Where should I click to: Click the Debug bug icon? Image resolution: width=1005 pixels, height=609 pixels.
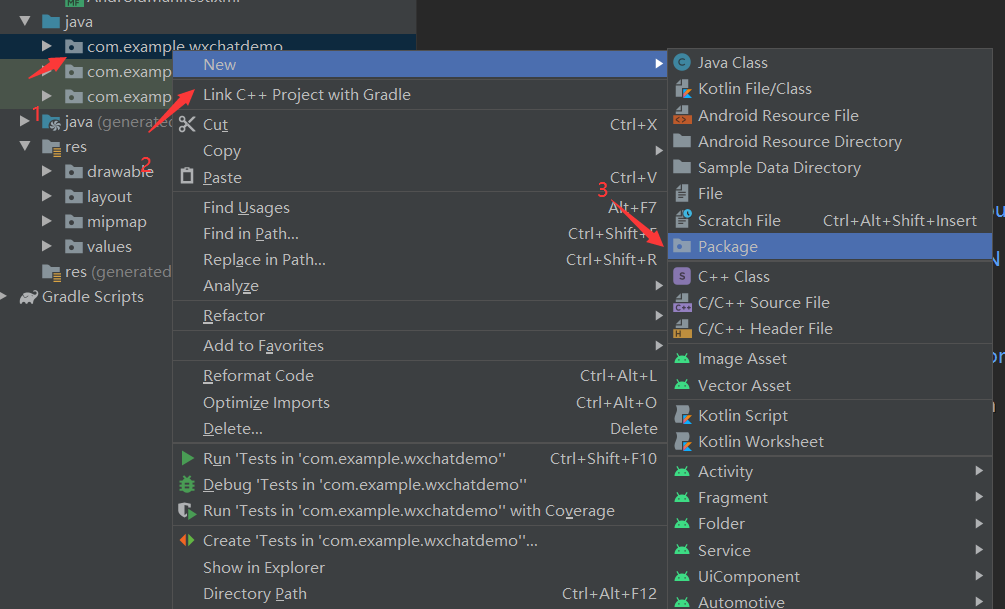[x=187, y=485]
